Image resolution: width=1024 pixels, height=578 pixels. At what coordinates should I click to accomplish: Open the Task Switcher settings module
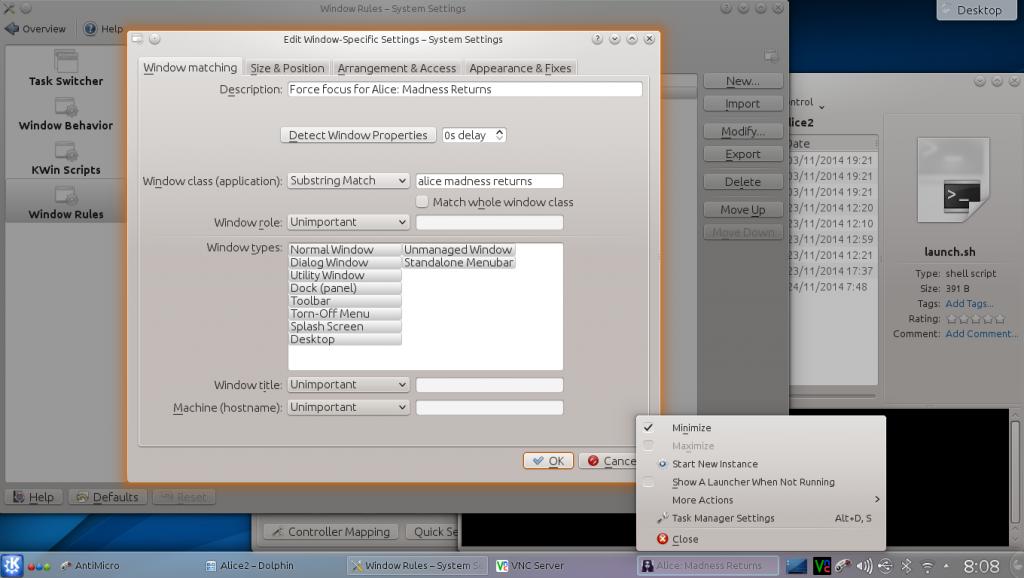65,68
